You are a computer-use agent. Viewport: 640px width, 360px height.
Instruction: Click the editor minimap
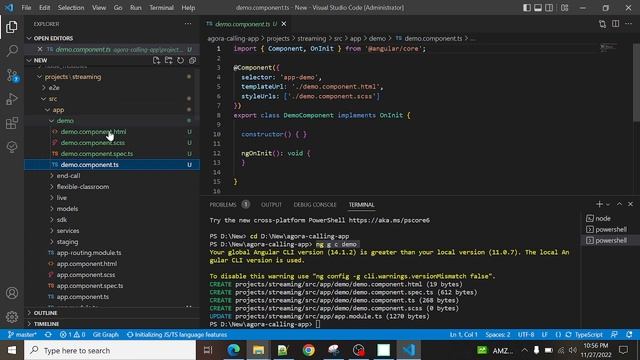[608, 48]
